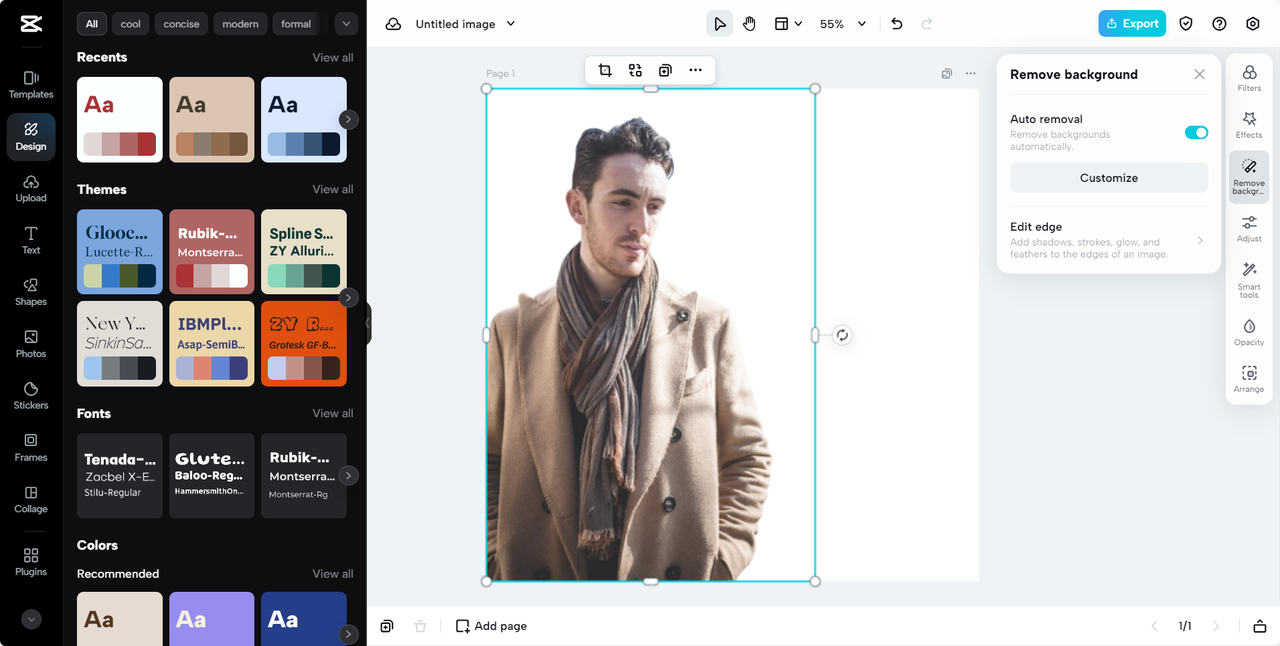
Task: Show next Fonts with arrow
Action: (x=348, y=475)
